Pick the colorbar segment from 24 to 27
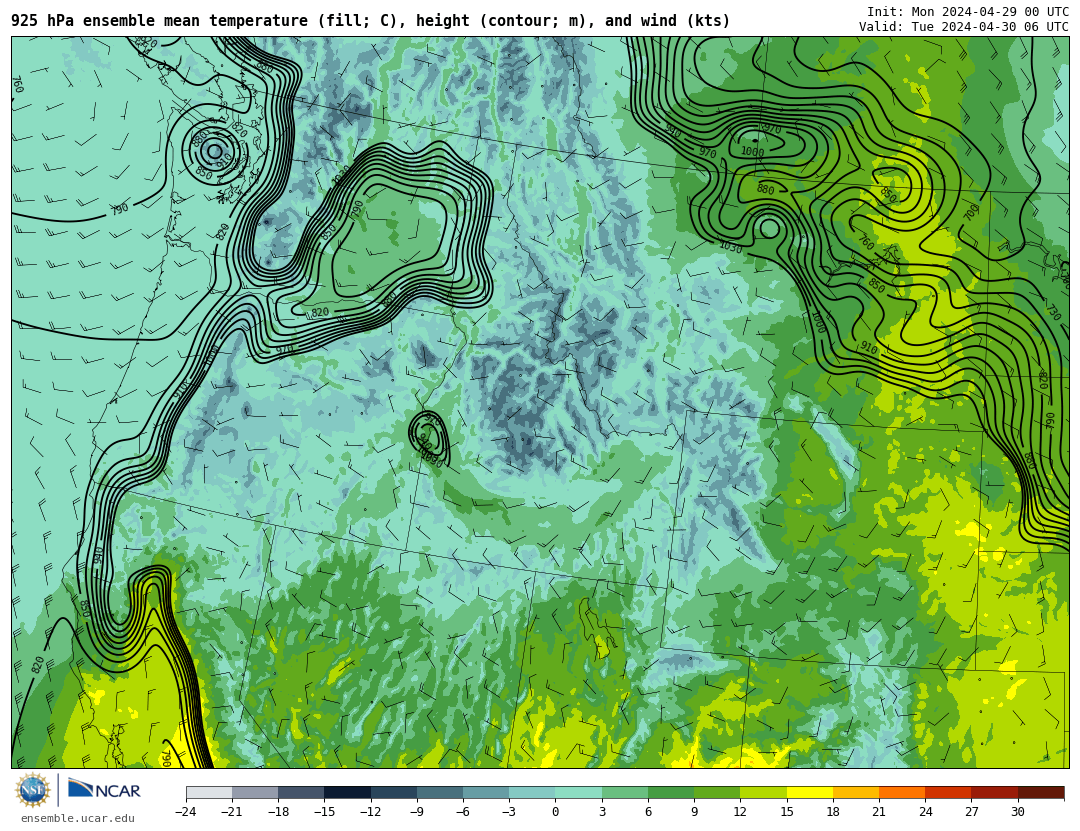 (948, 792)
